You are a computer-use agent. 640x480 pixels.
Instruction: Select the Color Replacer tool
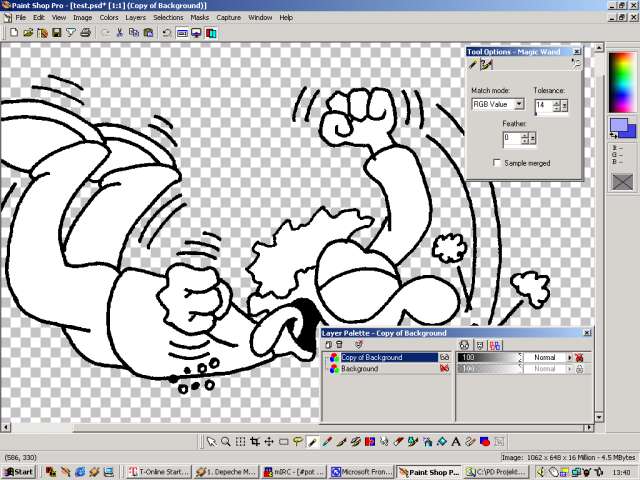370,442
